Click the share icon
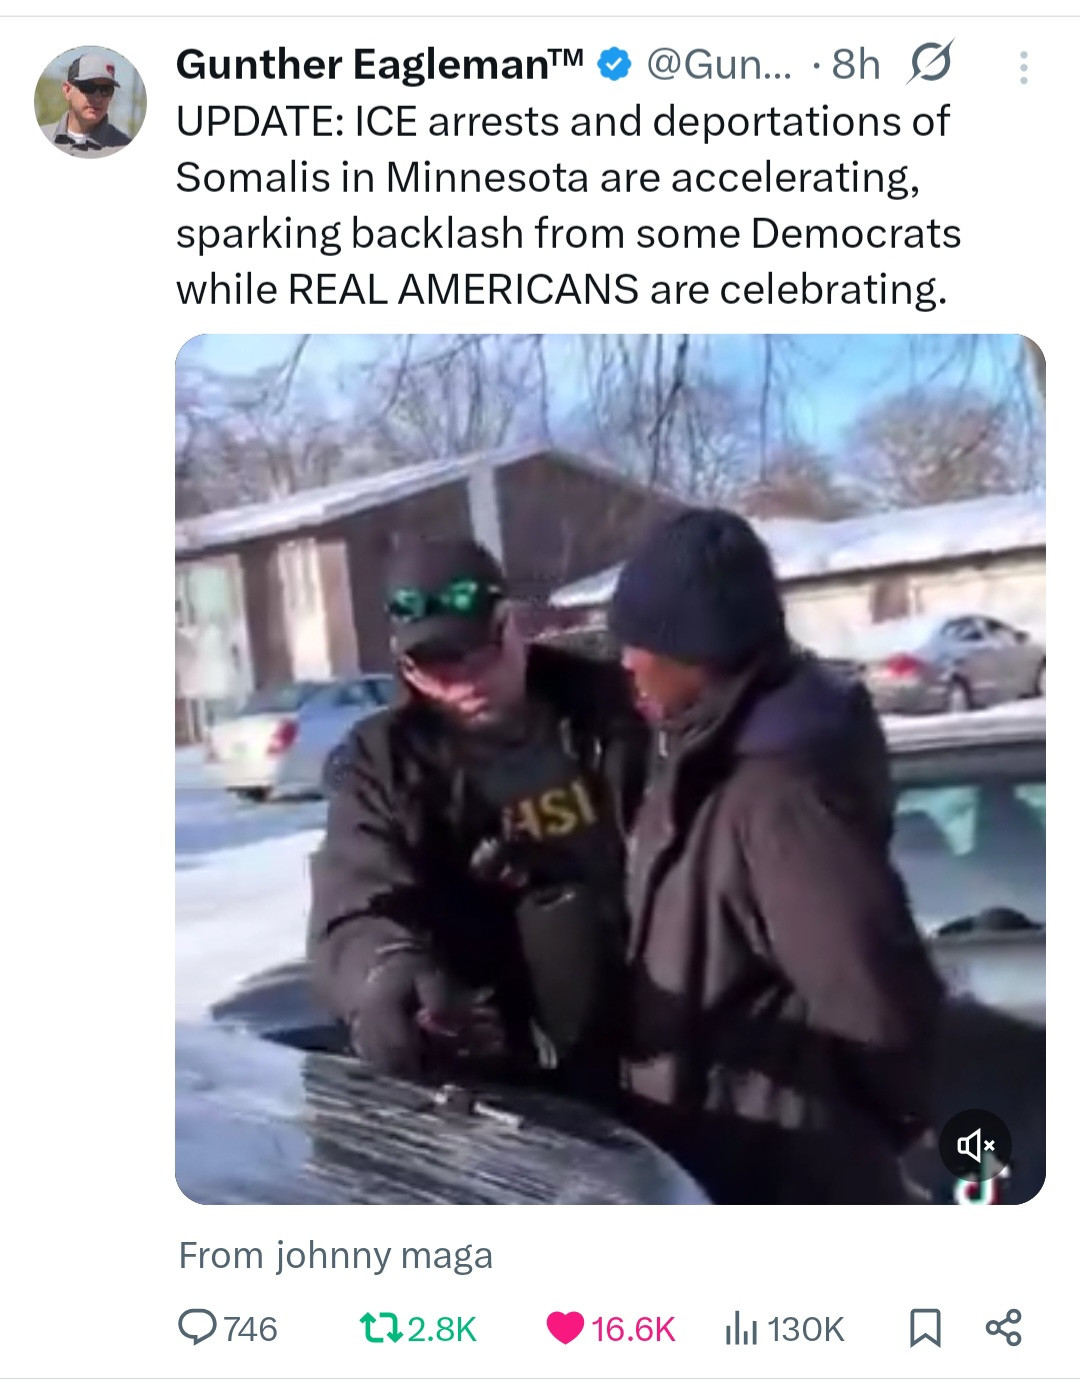Screen dimensions: 1080x1380 point(1003,1327)
